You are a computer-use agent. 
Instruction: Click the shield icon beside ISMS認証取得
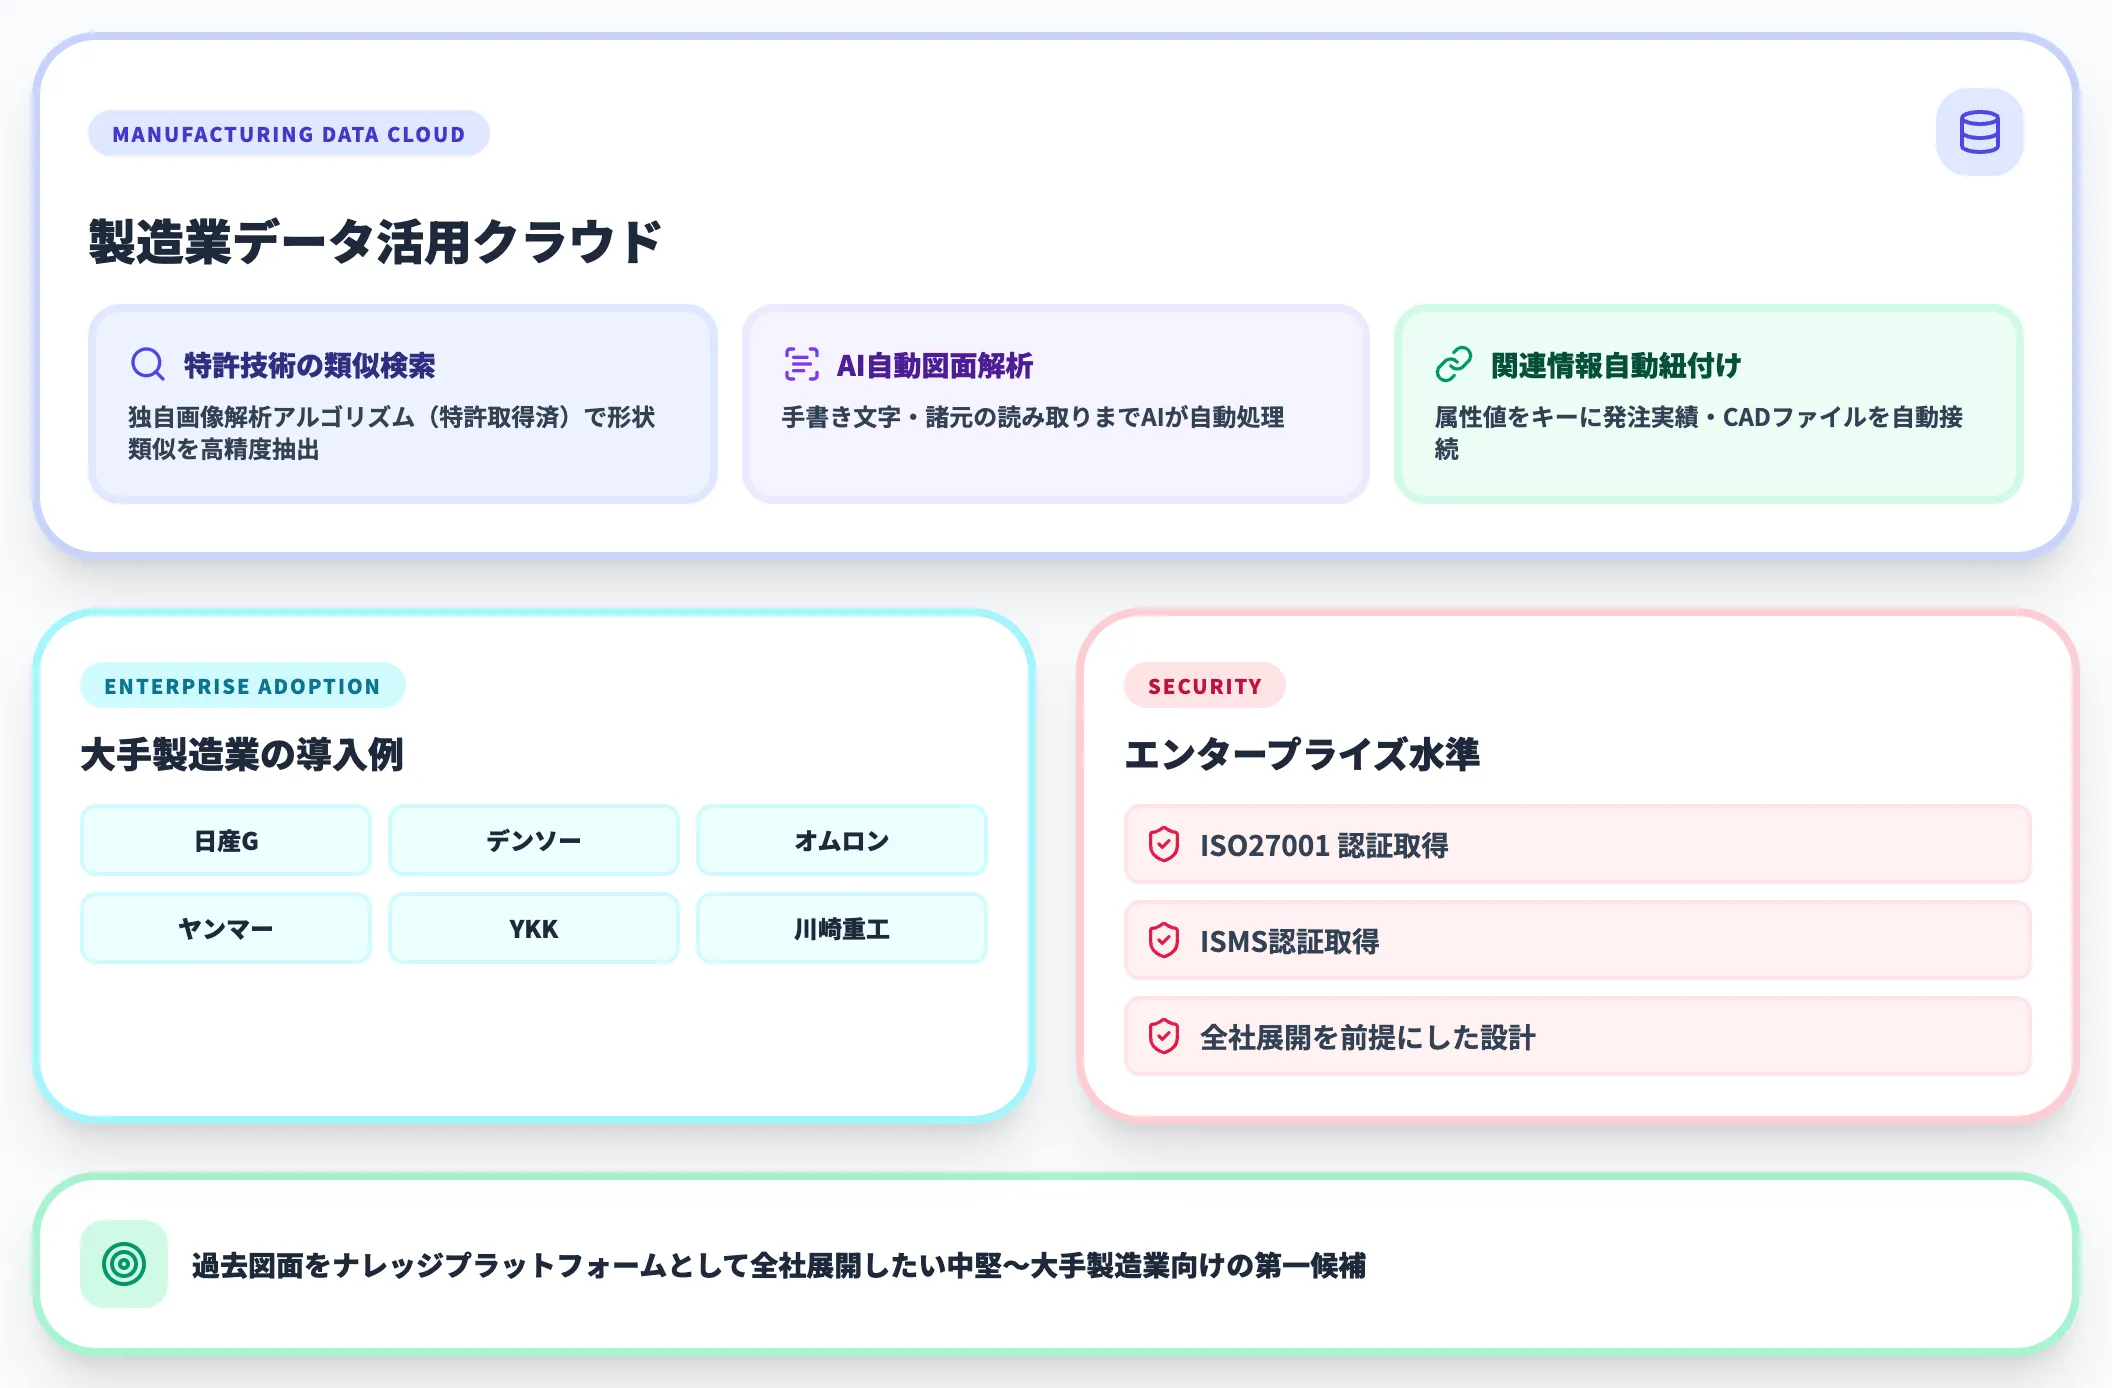[1164, 941]
